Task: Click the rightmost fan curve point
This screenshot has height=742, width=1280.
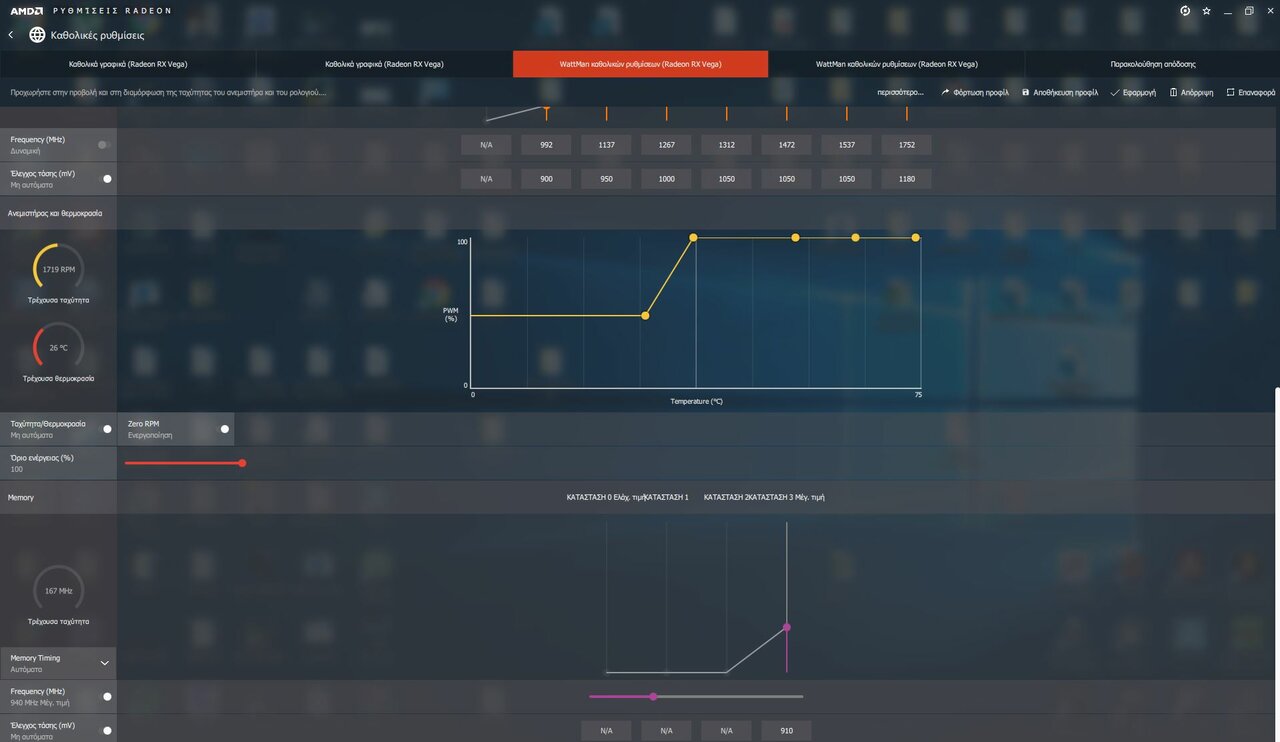Action: [x=915, y=237]
